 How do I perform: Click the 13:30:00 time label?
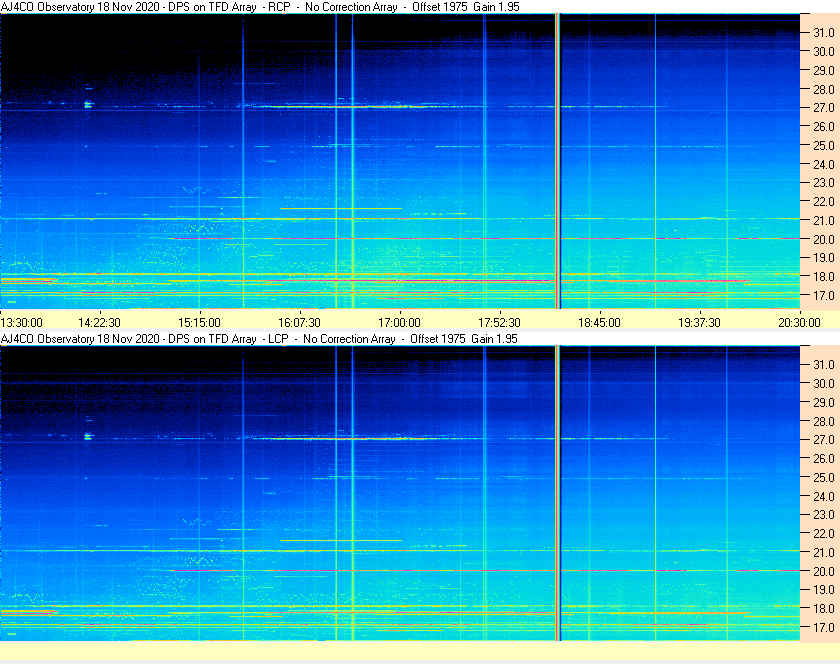(21, 322)
